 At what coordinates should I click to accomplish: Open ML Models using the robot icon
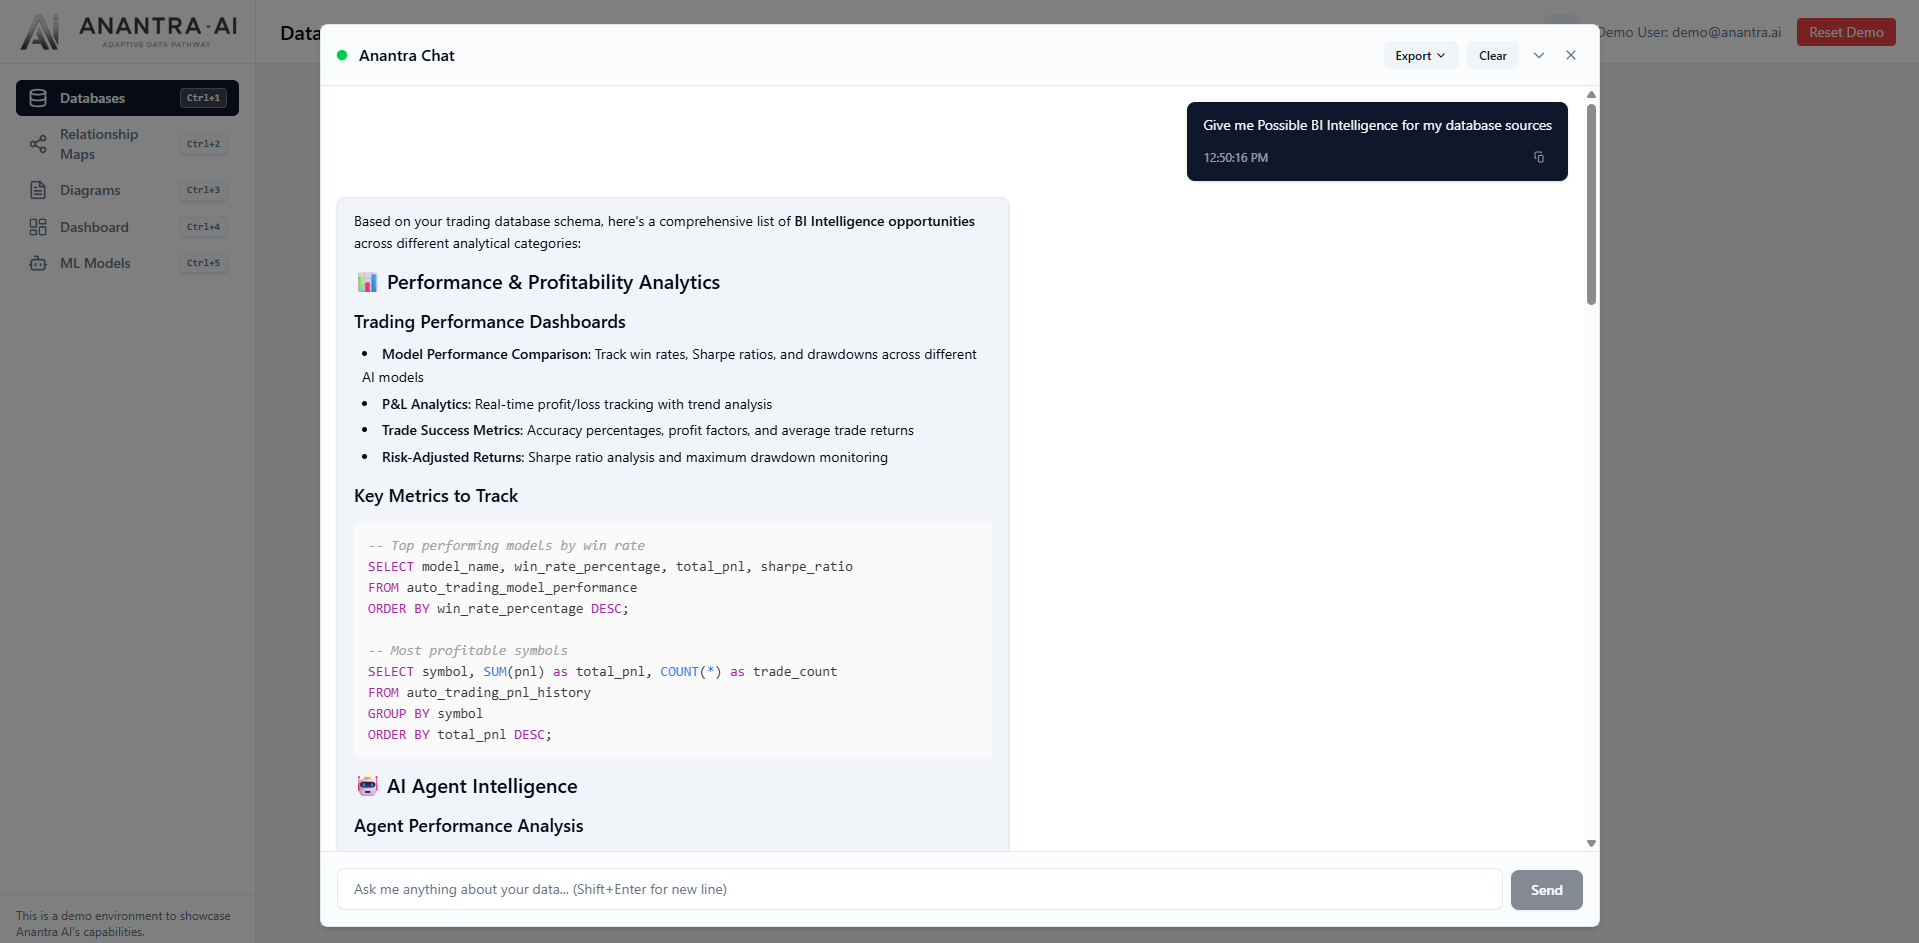(38, 263)
